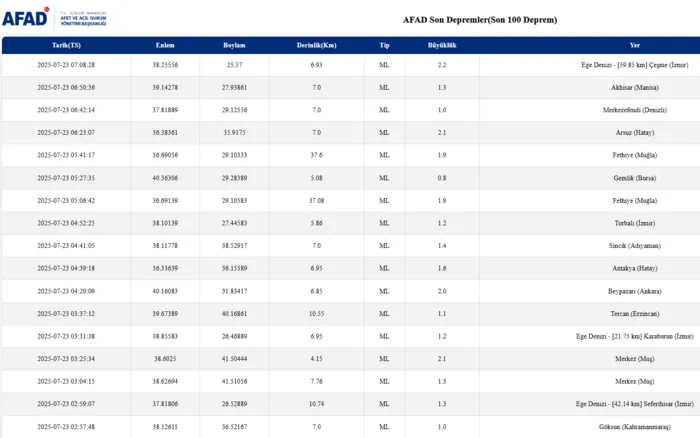Click the Yer column header
700x438 pixels.
tap(635, 45)
